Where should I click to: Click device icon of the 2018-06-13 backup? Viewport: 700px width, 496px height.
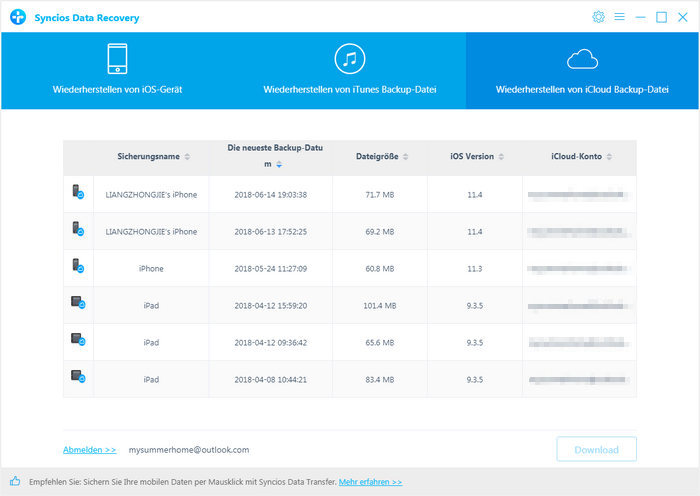78,229
